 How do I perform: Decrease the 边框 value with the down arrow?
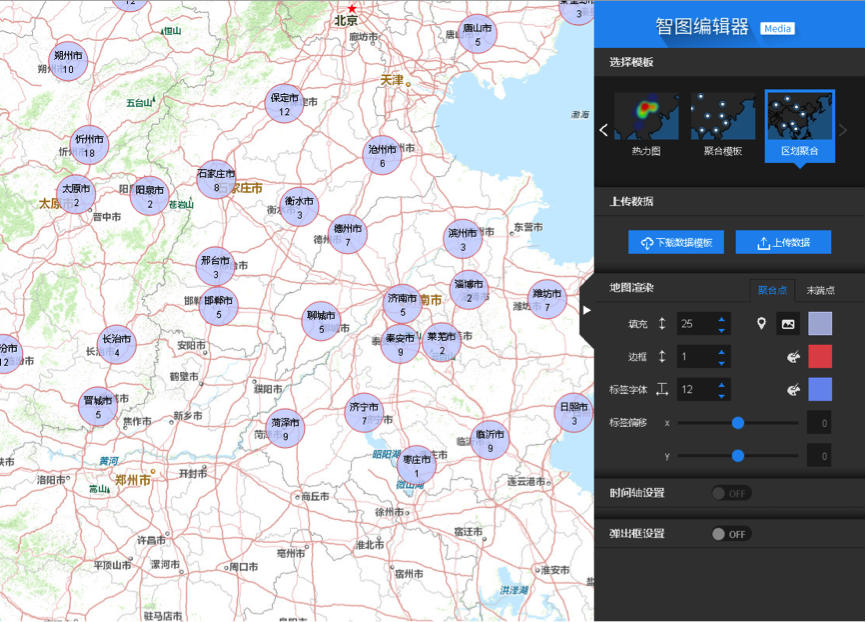pyautogui.click(x=721, y=363)
